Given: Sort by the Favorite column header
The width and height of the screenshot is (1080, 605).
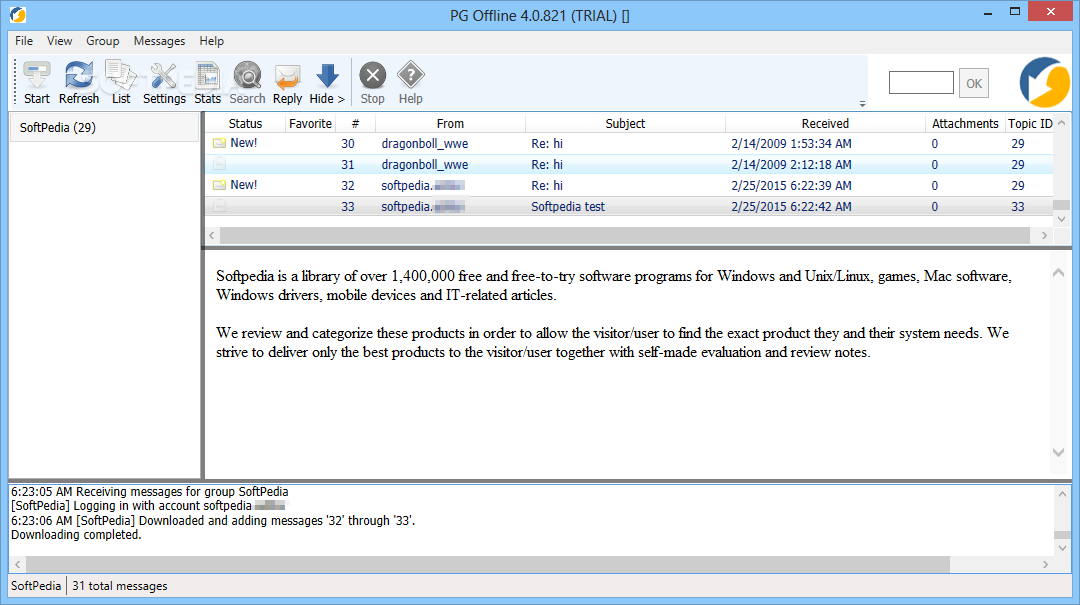Looking at the screenshot, I should (310, 123).
